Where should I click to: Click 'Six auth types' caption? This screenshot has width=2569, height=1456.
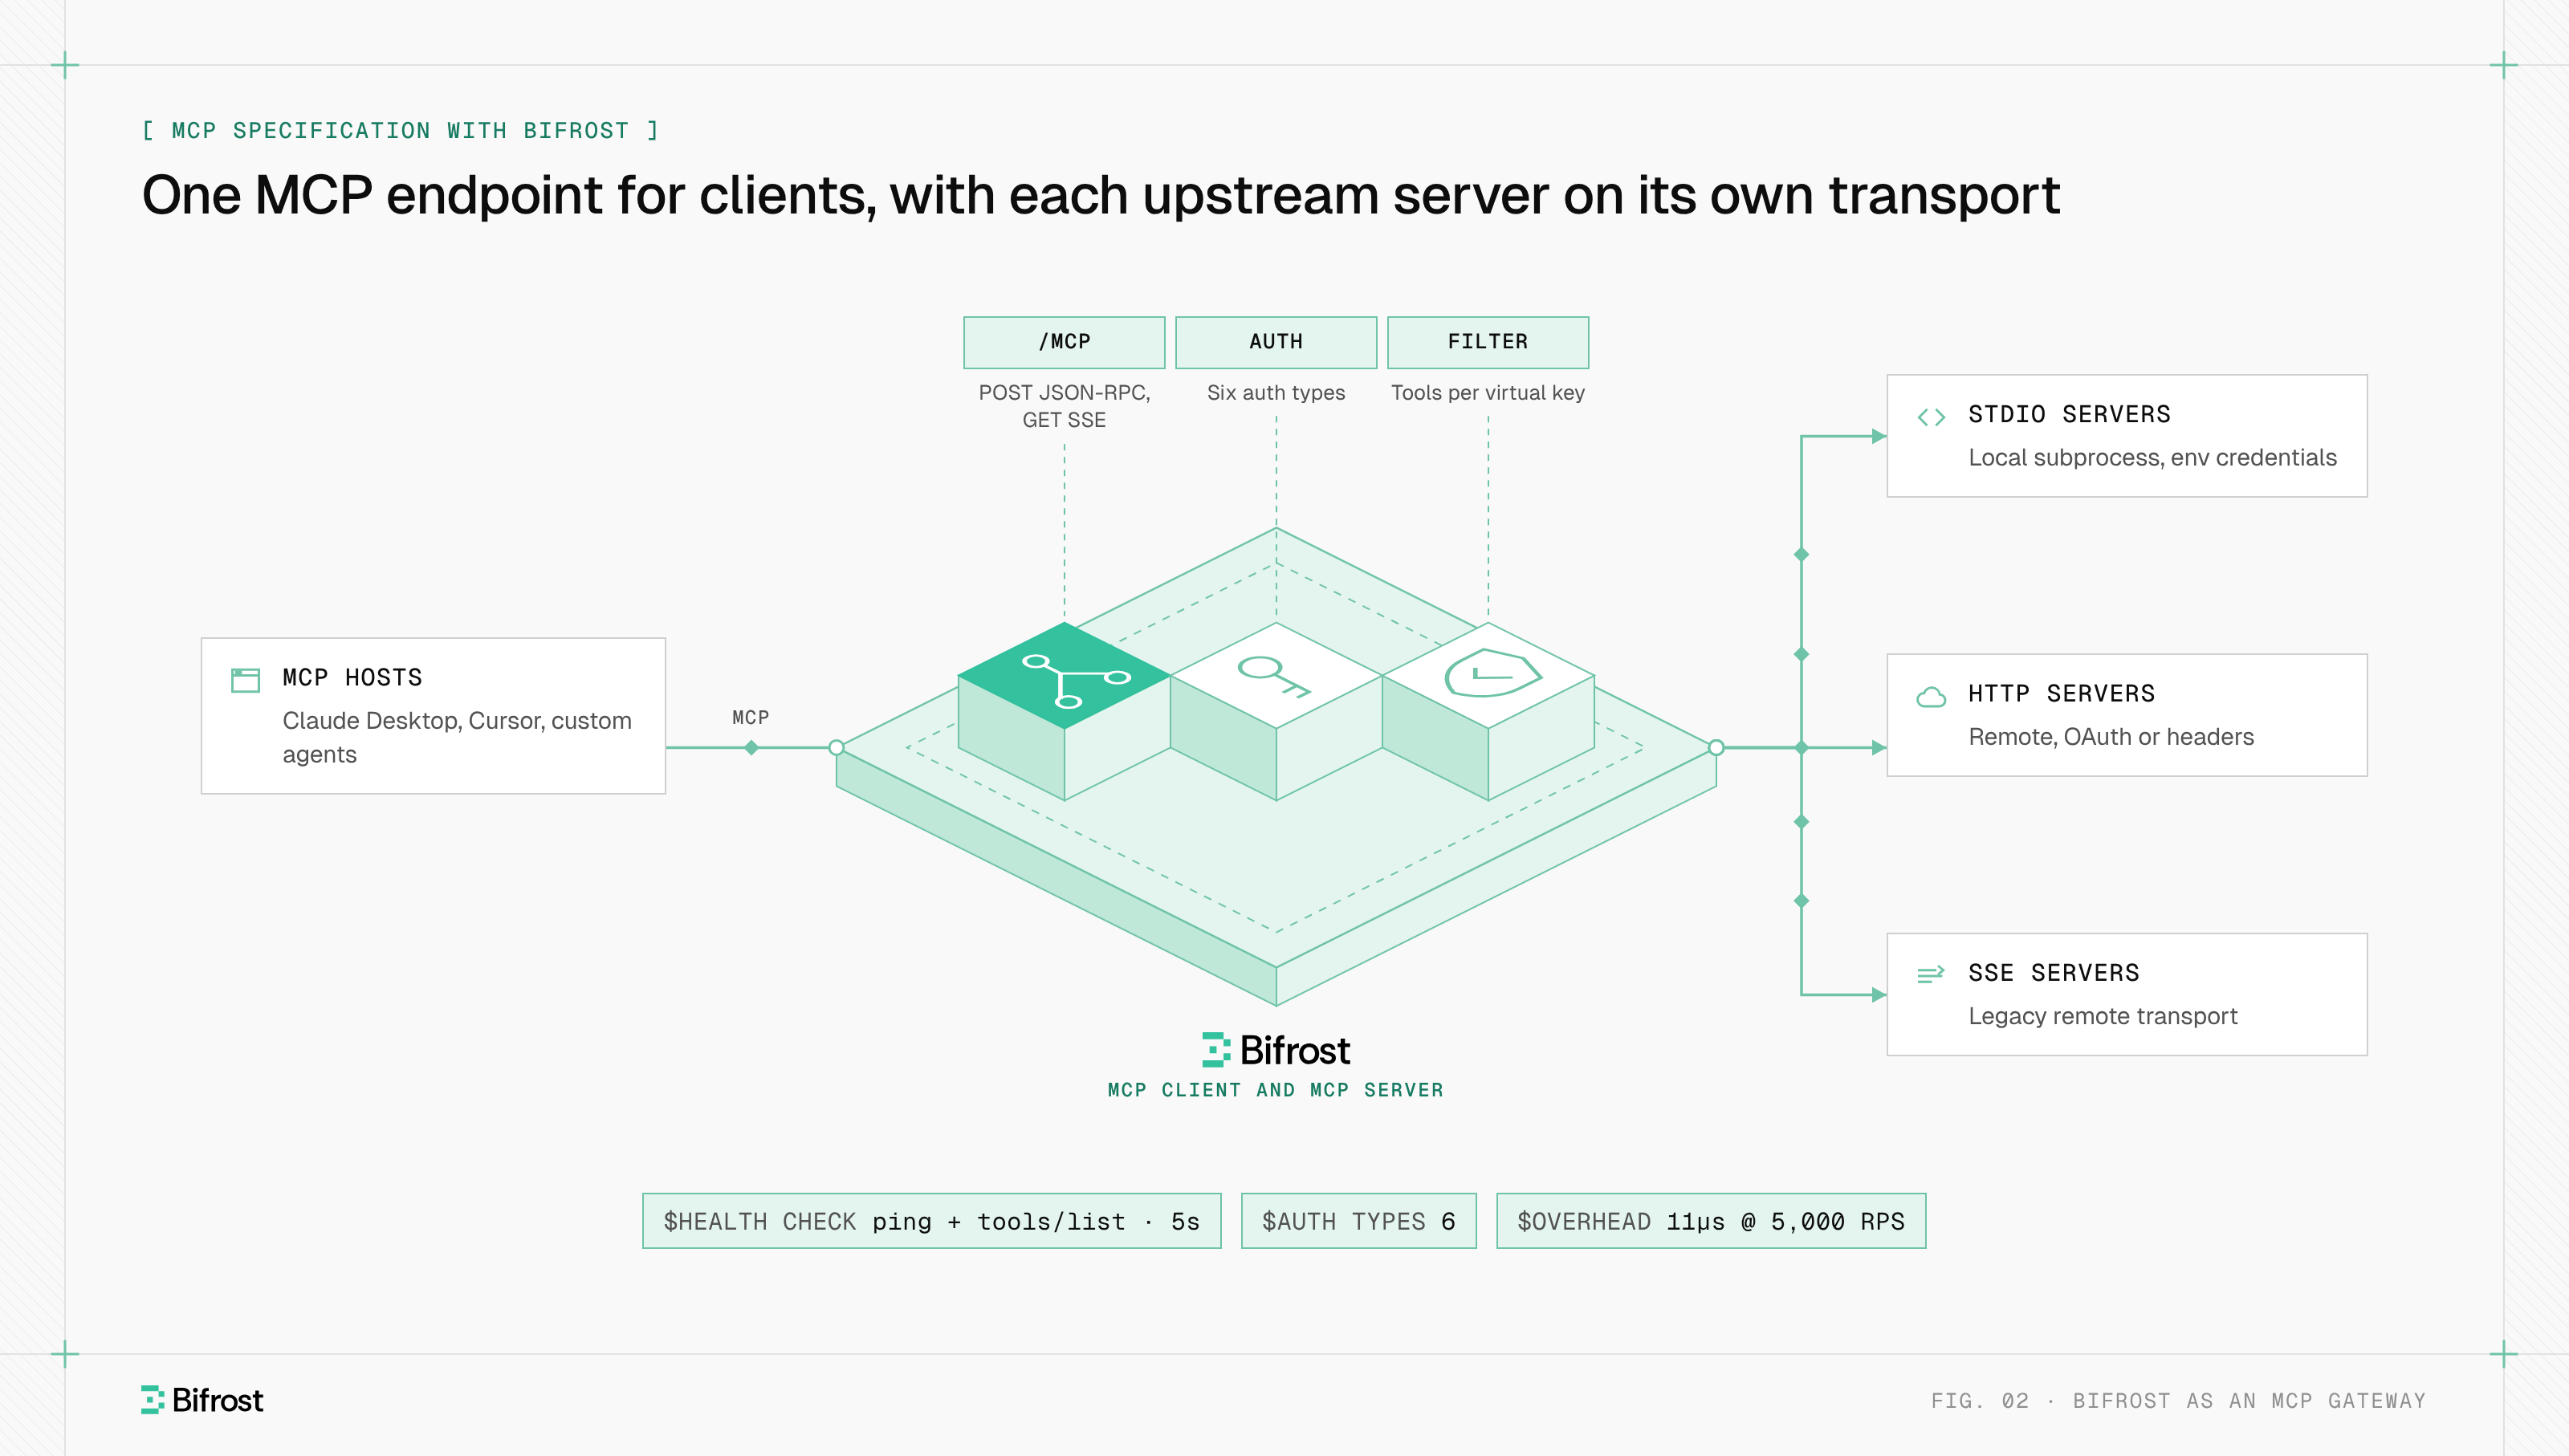coord(1276,393)
